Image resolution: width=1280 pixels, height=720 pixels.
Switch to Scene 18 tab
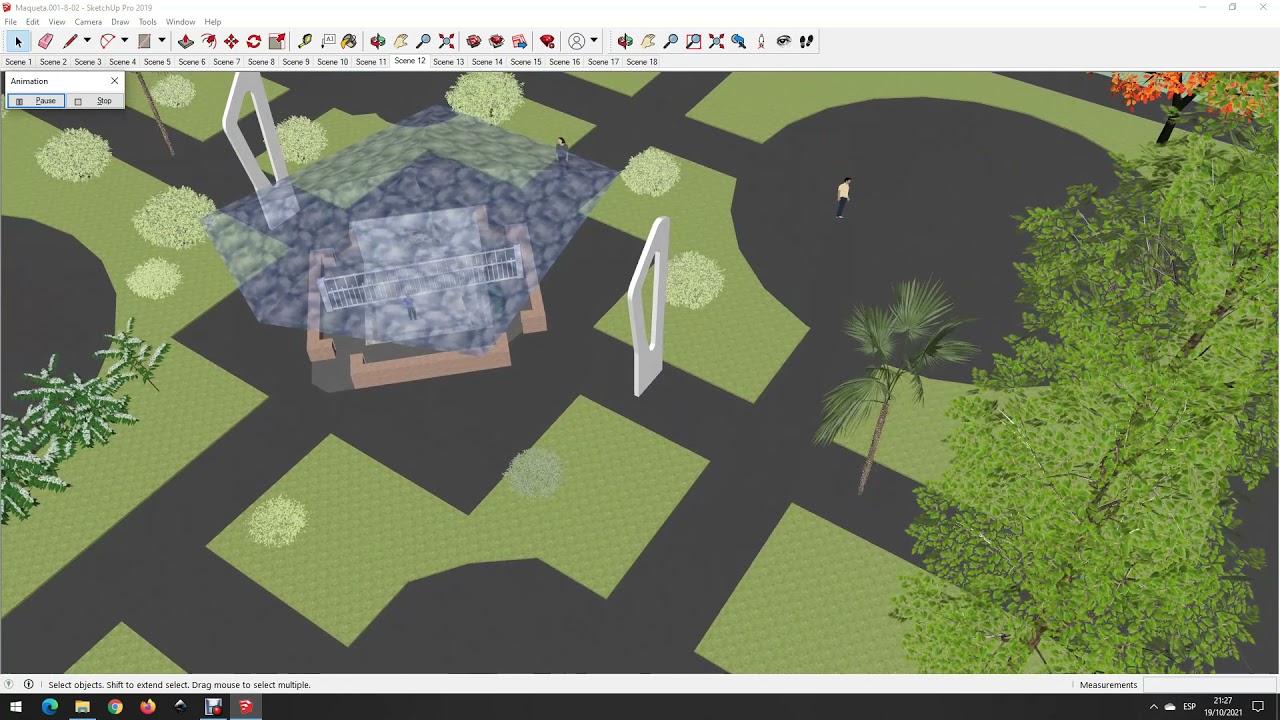642,62
